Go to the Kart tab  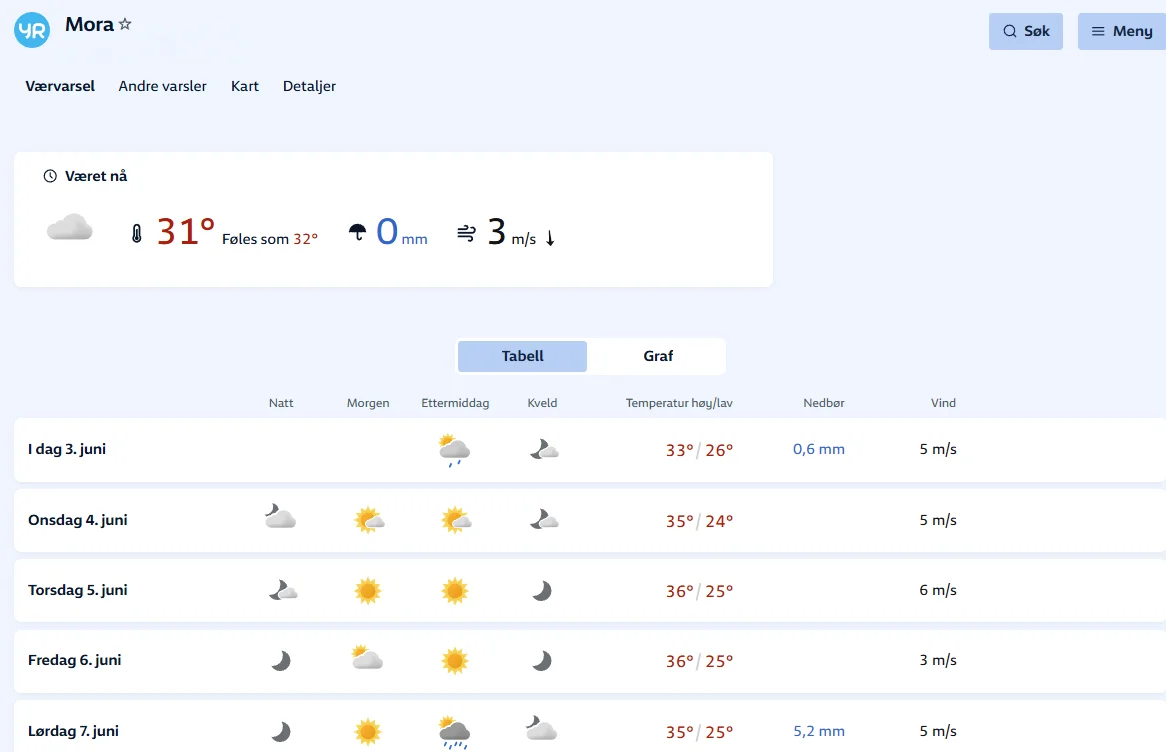click(245, 86)
